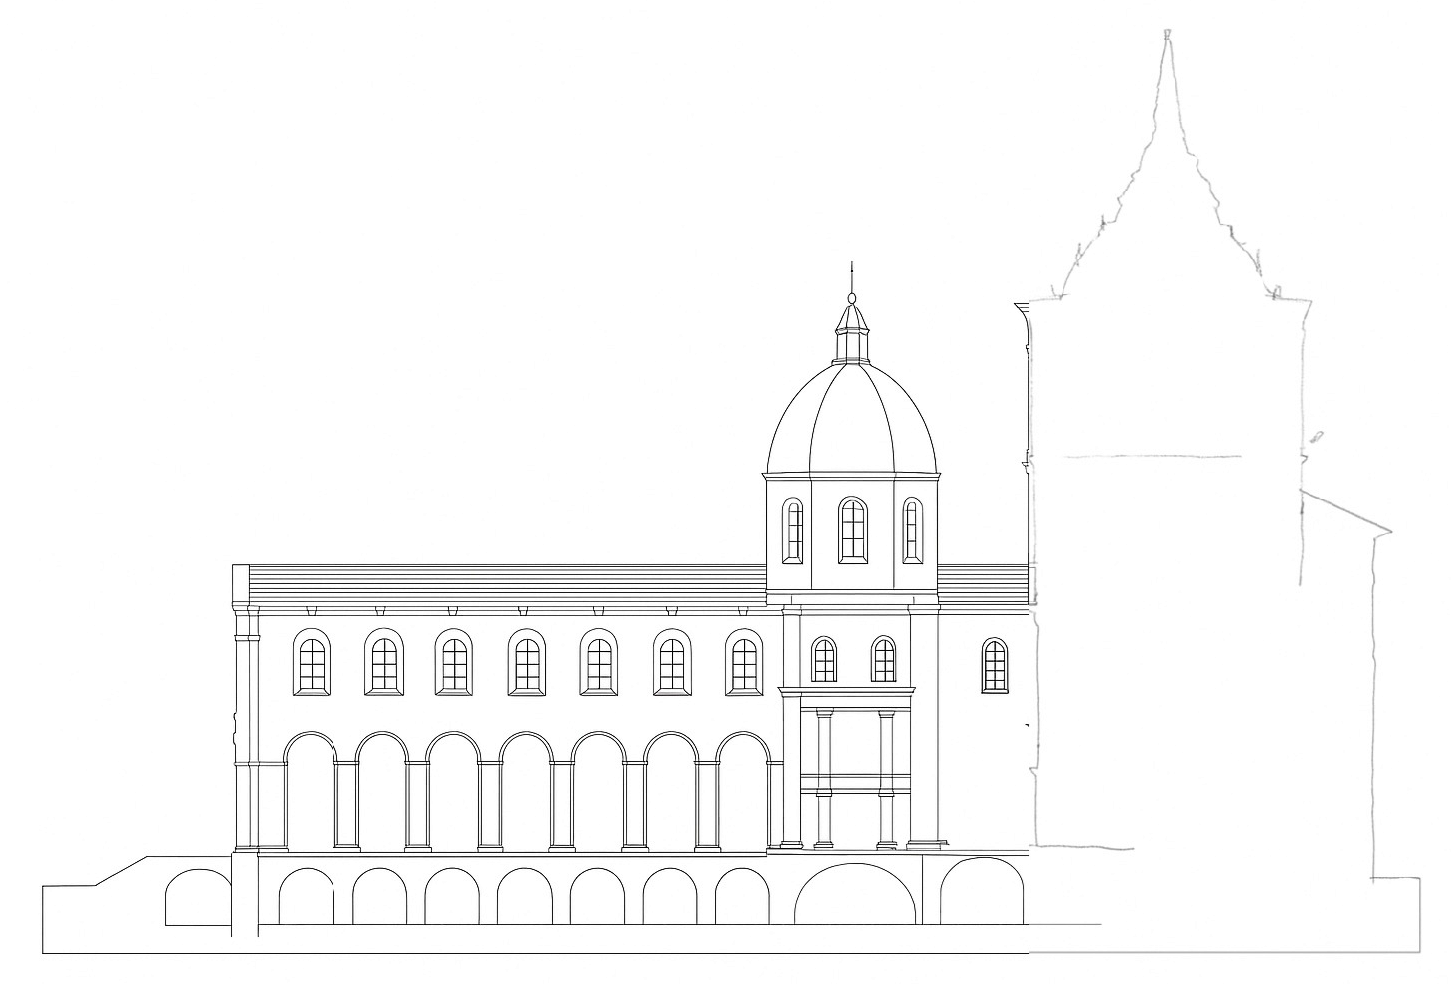Click the large dome above the drum
This screenshot has height=1005, width=1451.
[x=851, y=420]
